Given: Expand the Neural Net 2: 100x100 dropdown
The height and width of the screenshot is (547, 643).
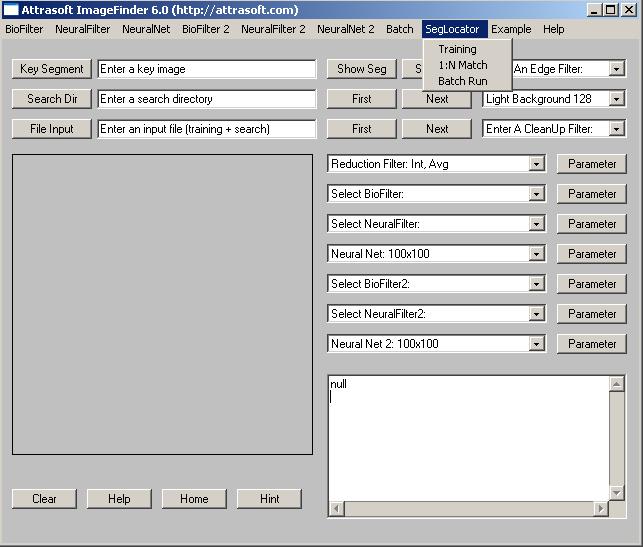Looking at the screenshot, I should pyautogui.click(x=537, y=344).
